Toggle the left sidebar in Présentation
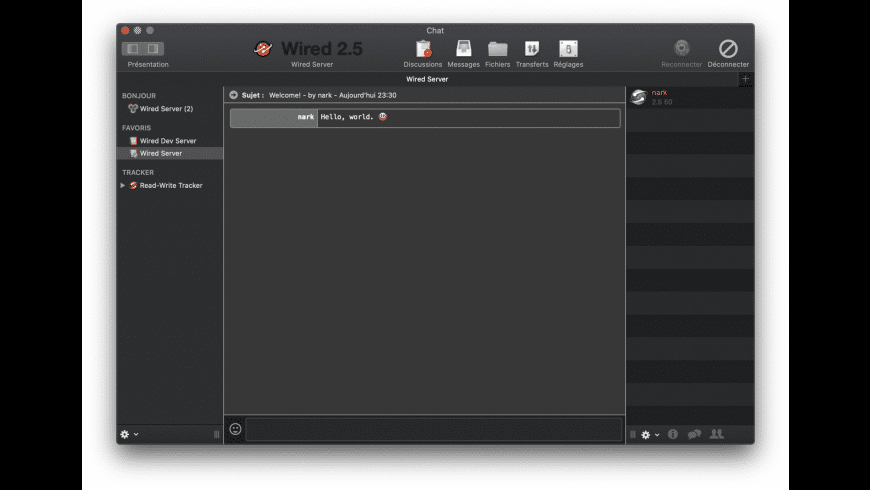 point(133,49)
